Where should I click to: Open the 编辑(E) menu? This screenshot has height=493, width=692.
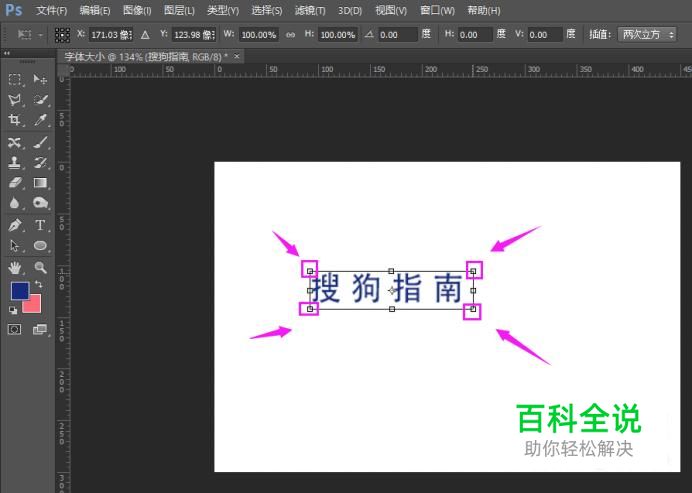coord(95,10)
